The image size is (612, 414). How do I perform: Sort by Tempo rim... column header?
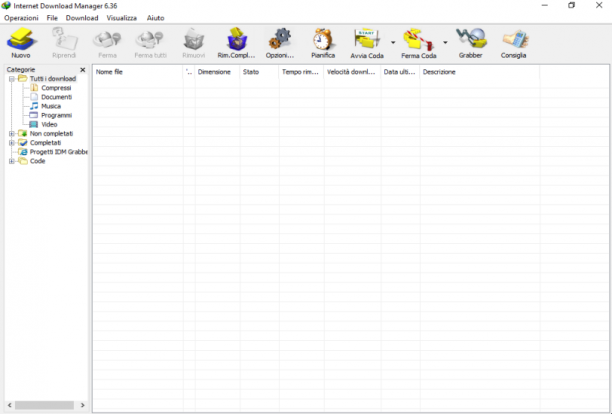click(x=301, y=72)
